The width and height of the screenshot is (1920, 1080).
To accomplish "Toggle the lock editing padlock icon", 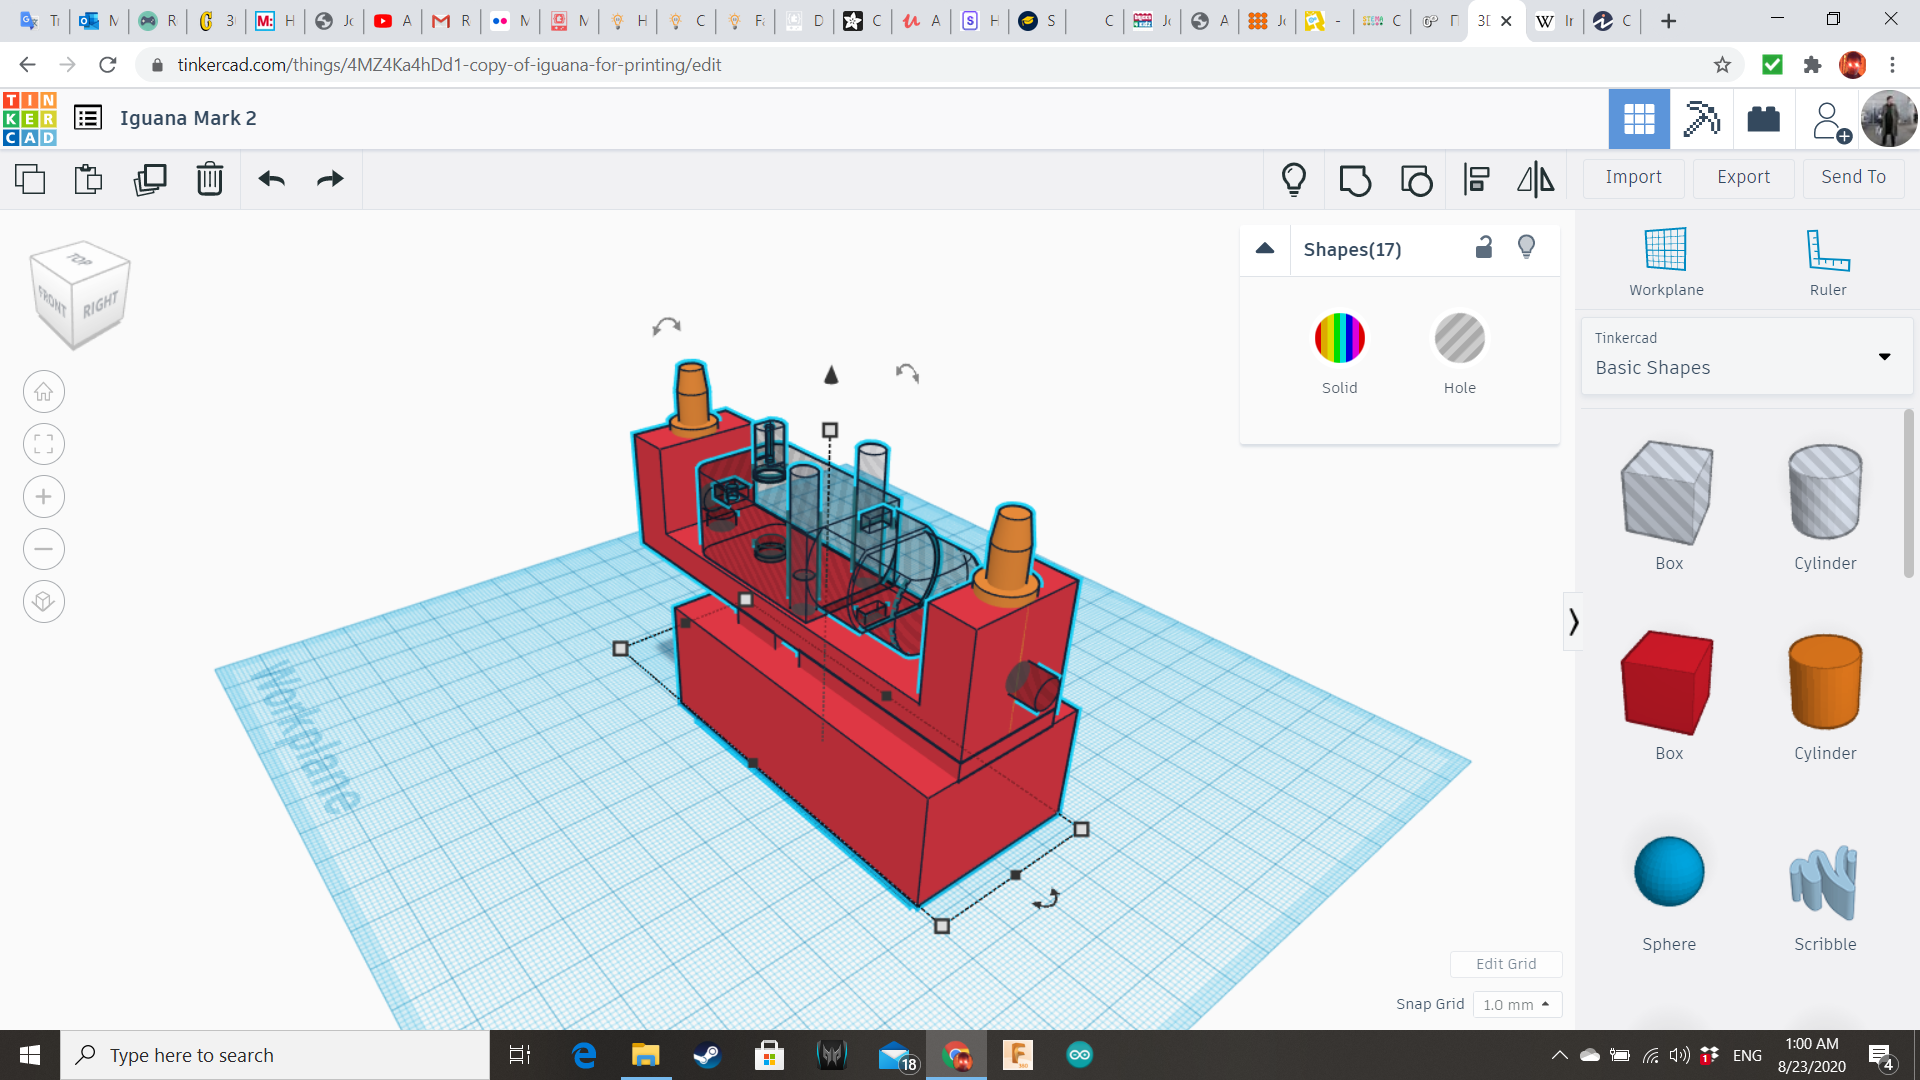I will [1484, 248].
